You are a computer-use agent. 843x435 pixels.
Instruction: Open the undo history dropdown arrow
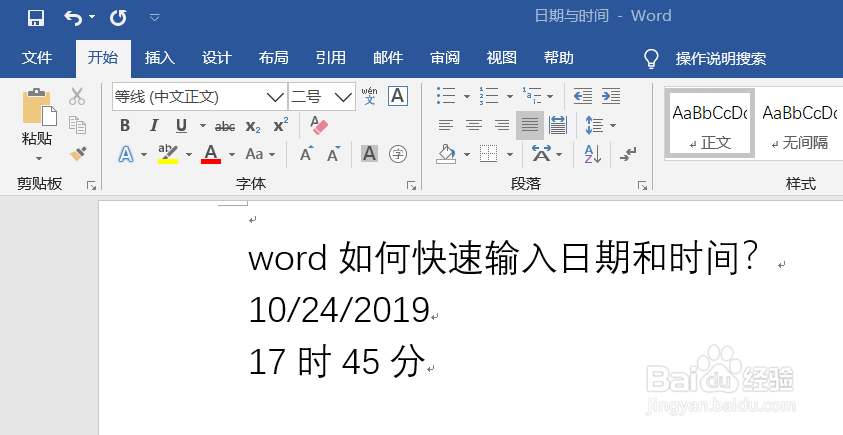92,17
